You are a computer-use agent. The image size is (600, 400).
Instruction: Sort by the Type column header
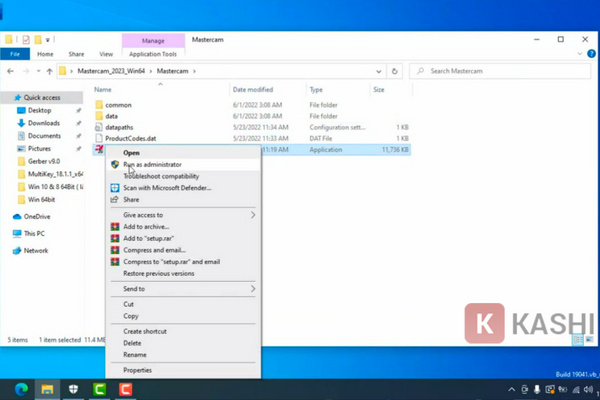click(x=316, y=90)
